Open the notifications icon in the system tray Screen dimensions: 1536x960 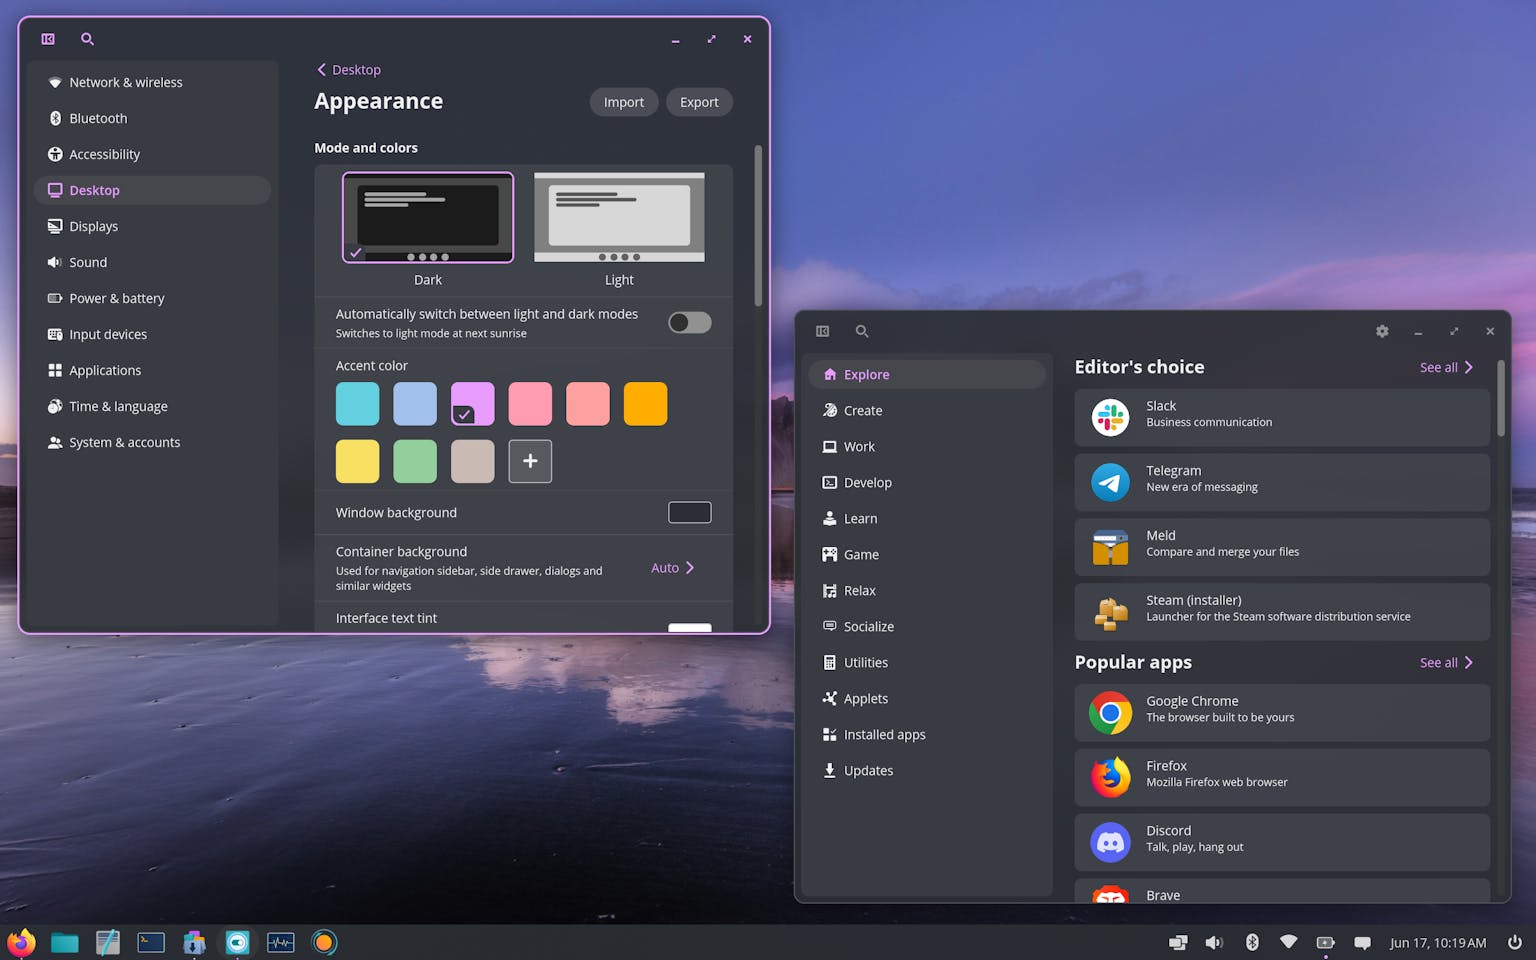[1362, 942]
